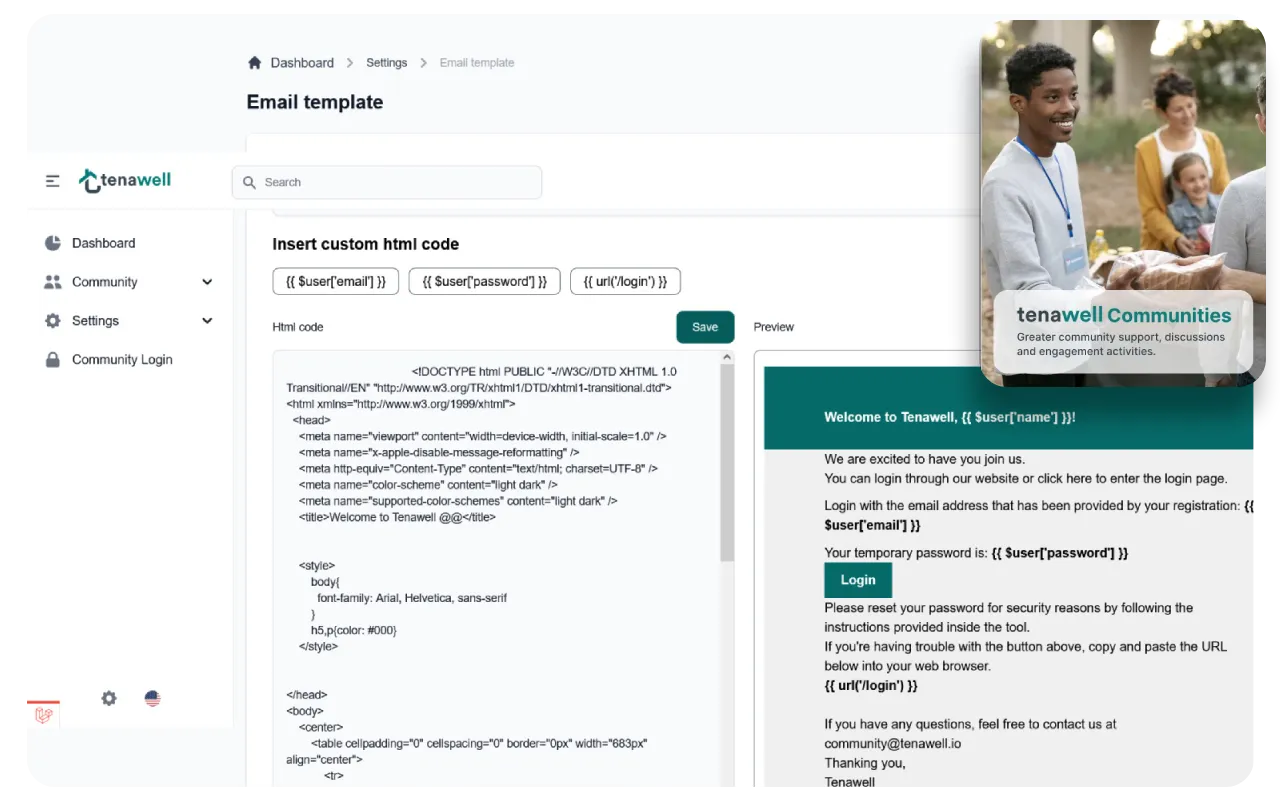Click the search magnifier icon
This screenshot has width=1280, height=800.
[250, 182]
